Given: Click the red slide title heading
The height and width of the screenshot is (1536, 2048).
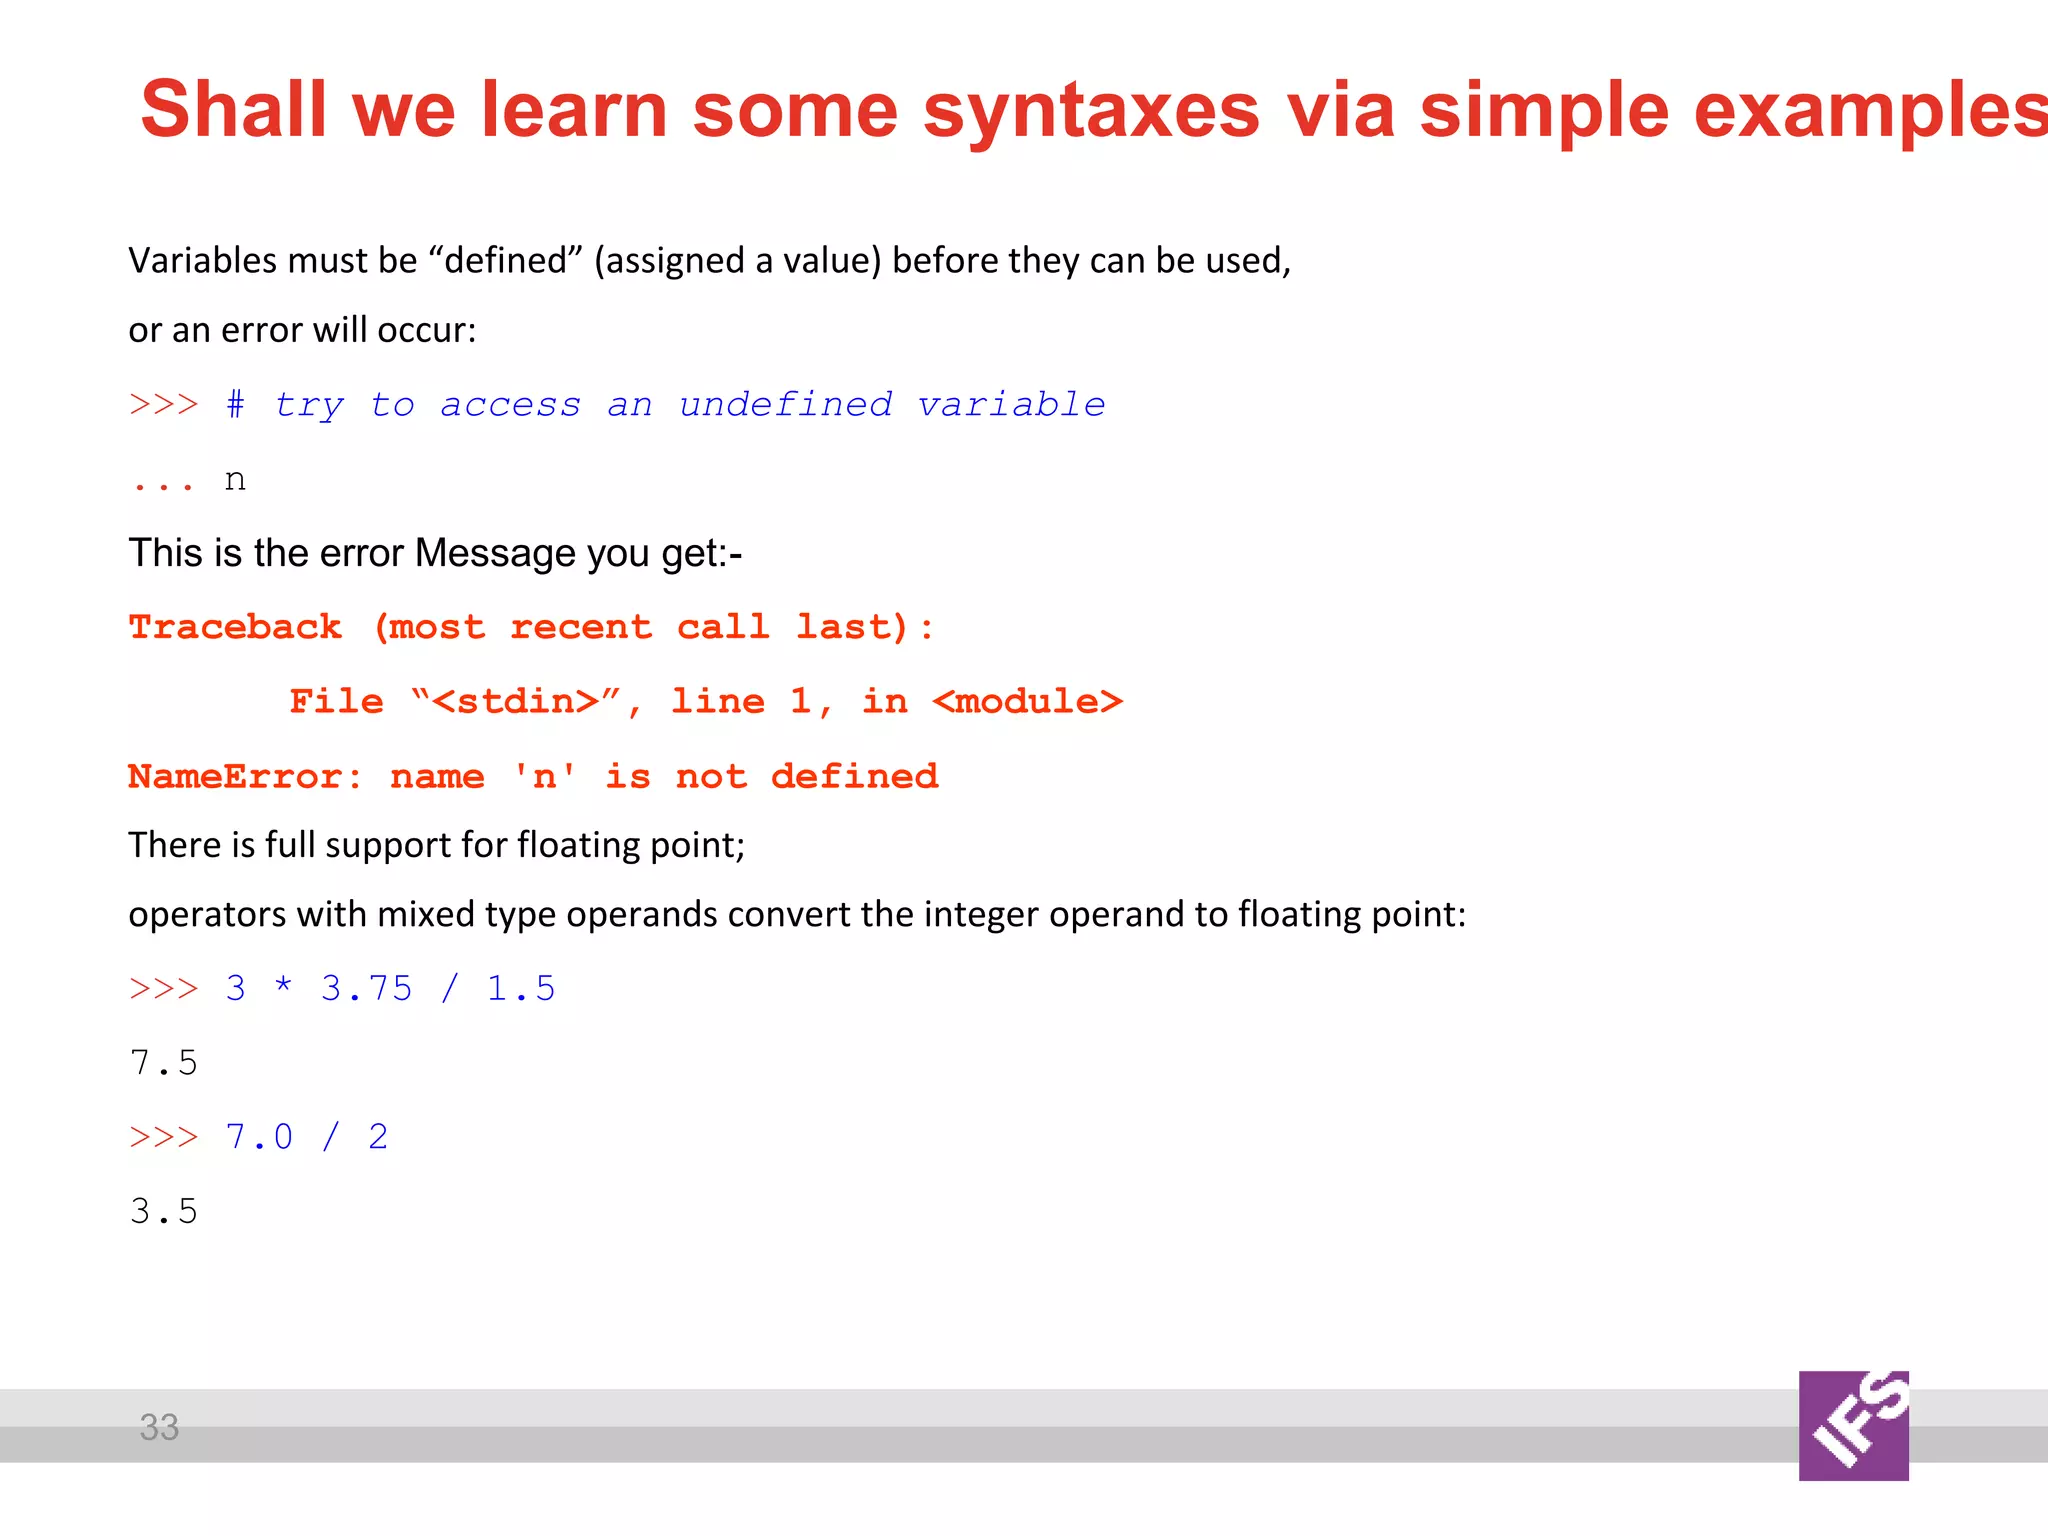Looking at the screenshot, I should [x=1090, y=110].
